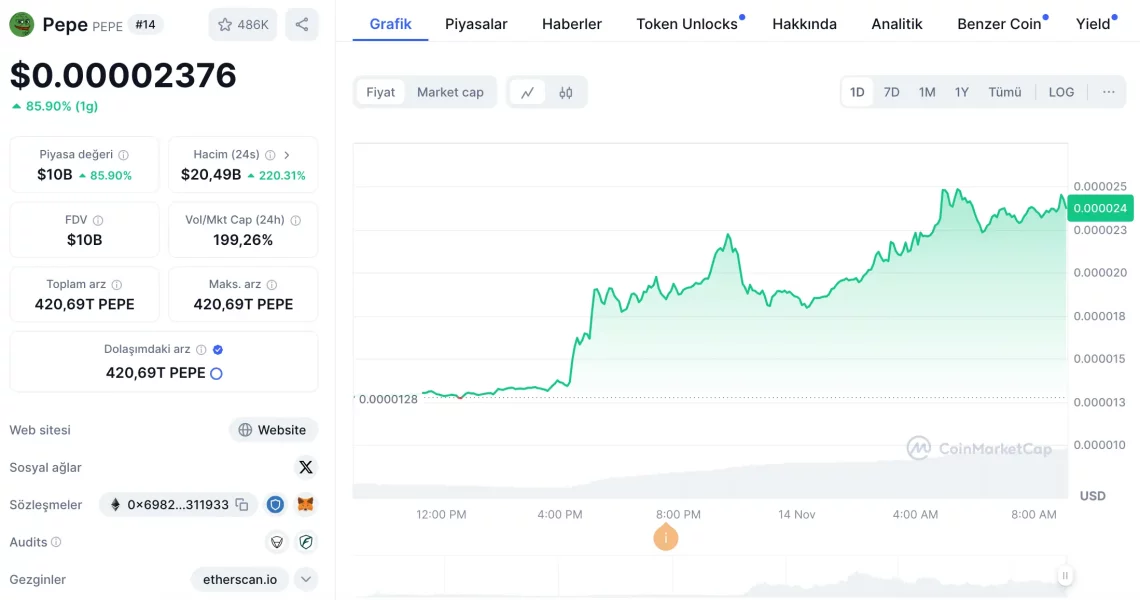Click the orange marker below the chart timeline

click(666, 537)
